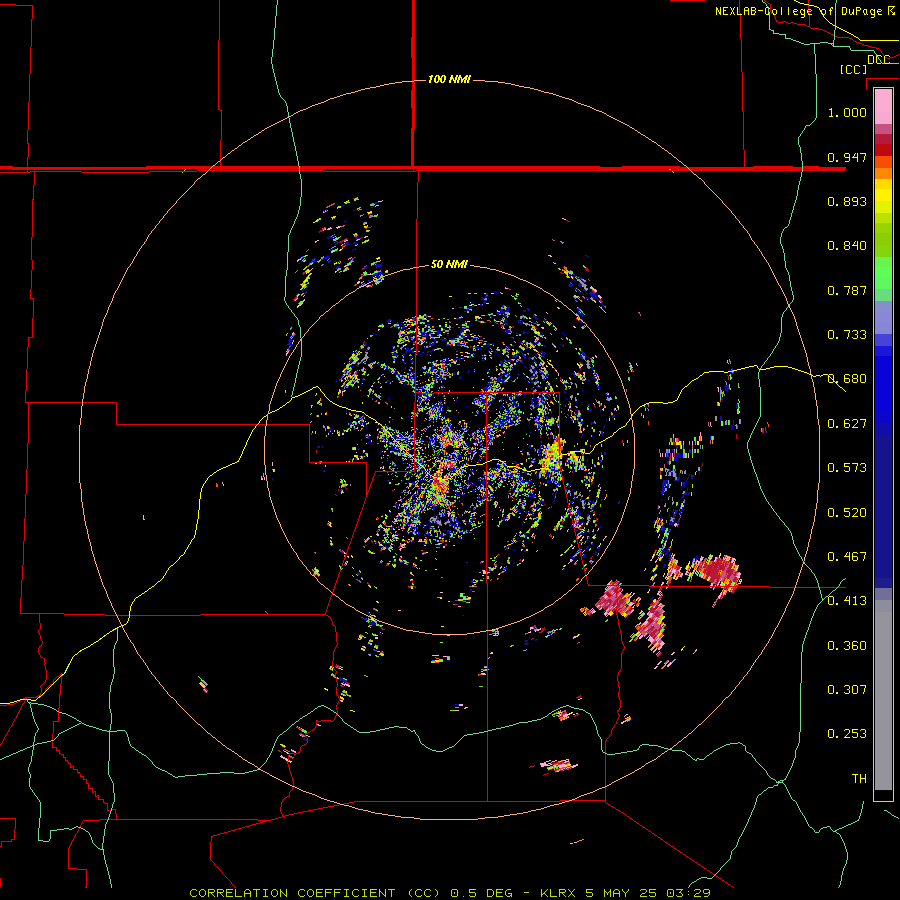This screenshot has width=900, height=900.
Task: Select the 0.947 value on color scale
Action: tap(847, 157)
